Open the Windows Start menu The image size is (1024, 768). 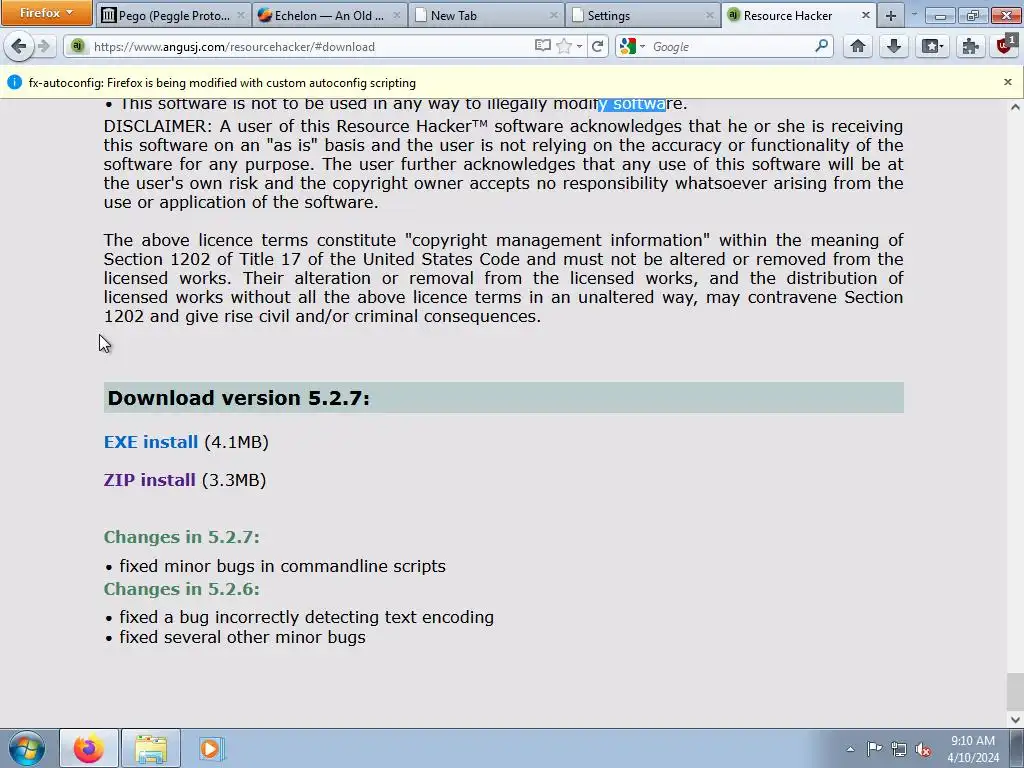[27, 748]
